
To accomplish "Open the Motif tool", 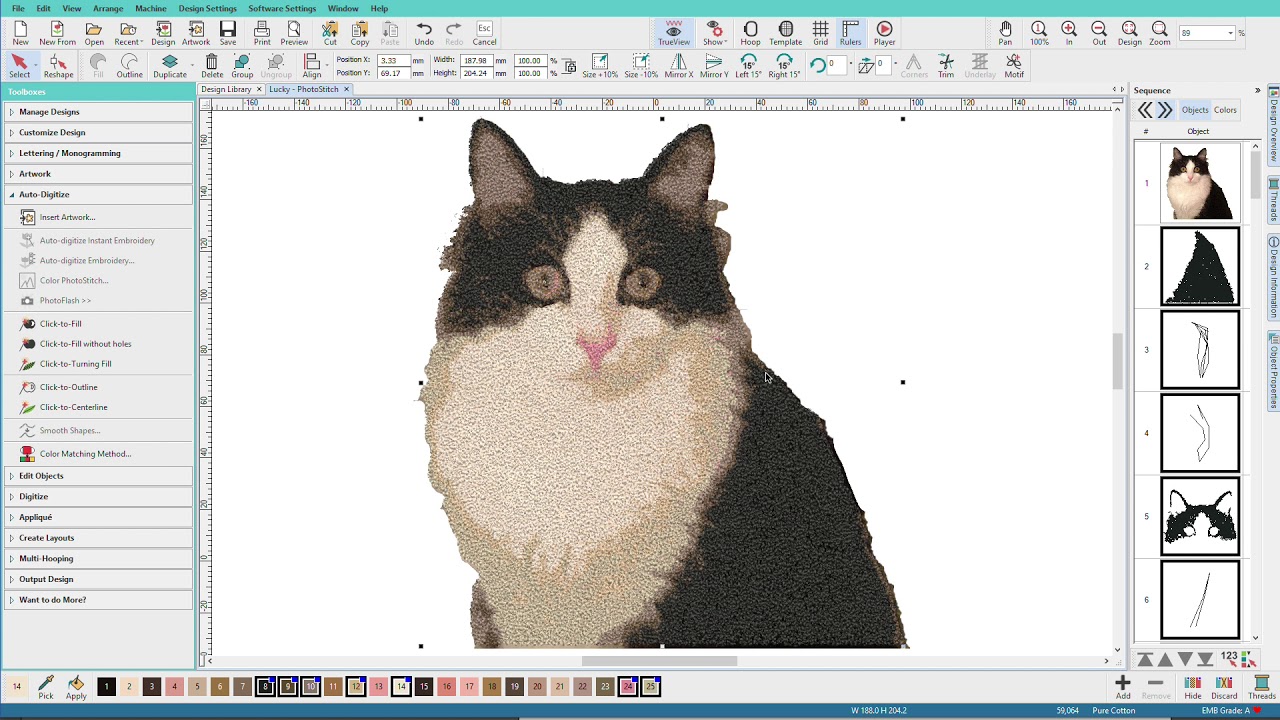I will tap(1014, 67).
